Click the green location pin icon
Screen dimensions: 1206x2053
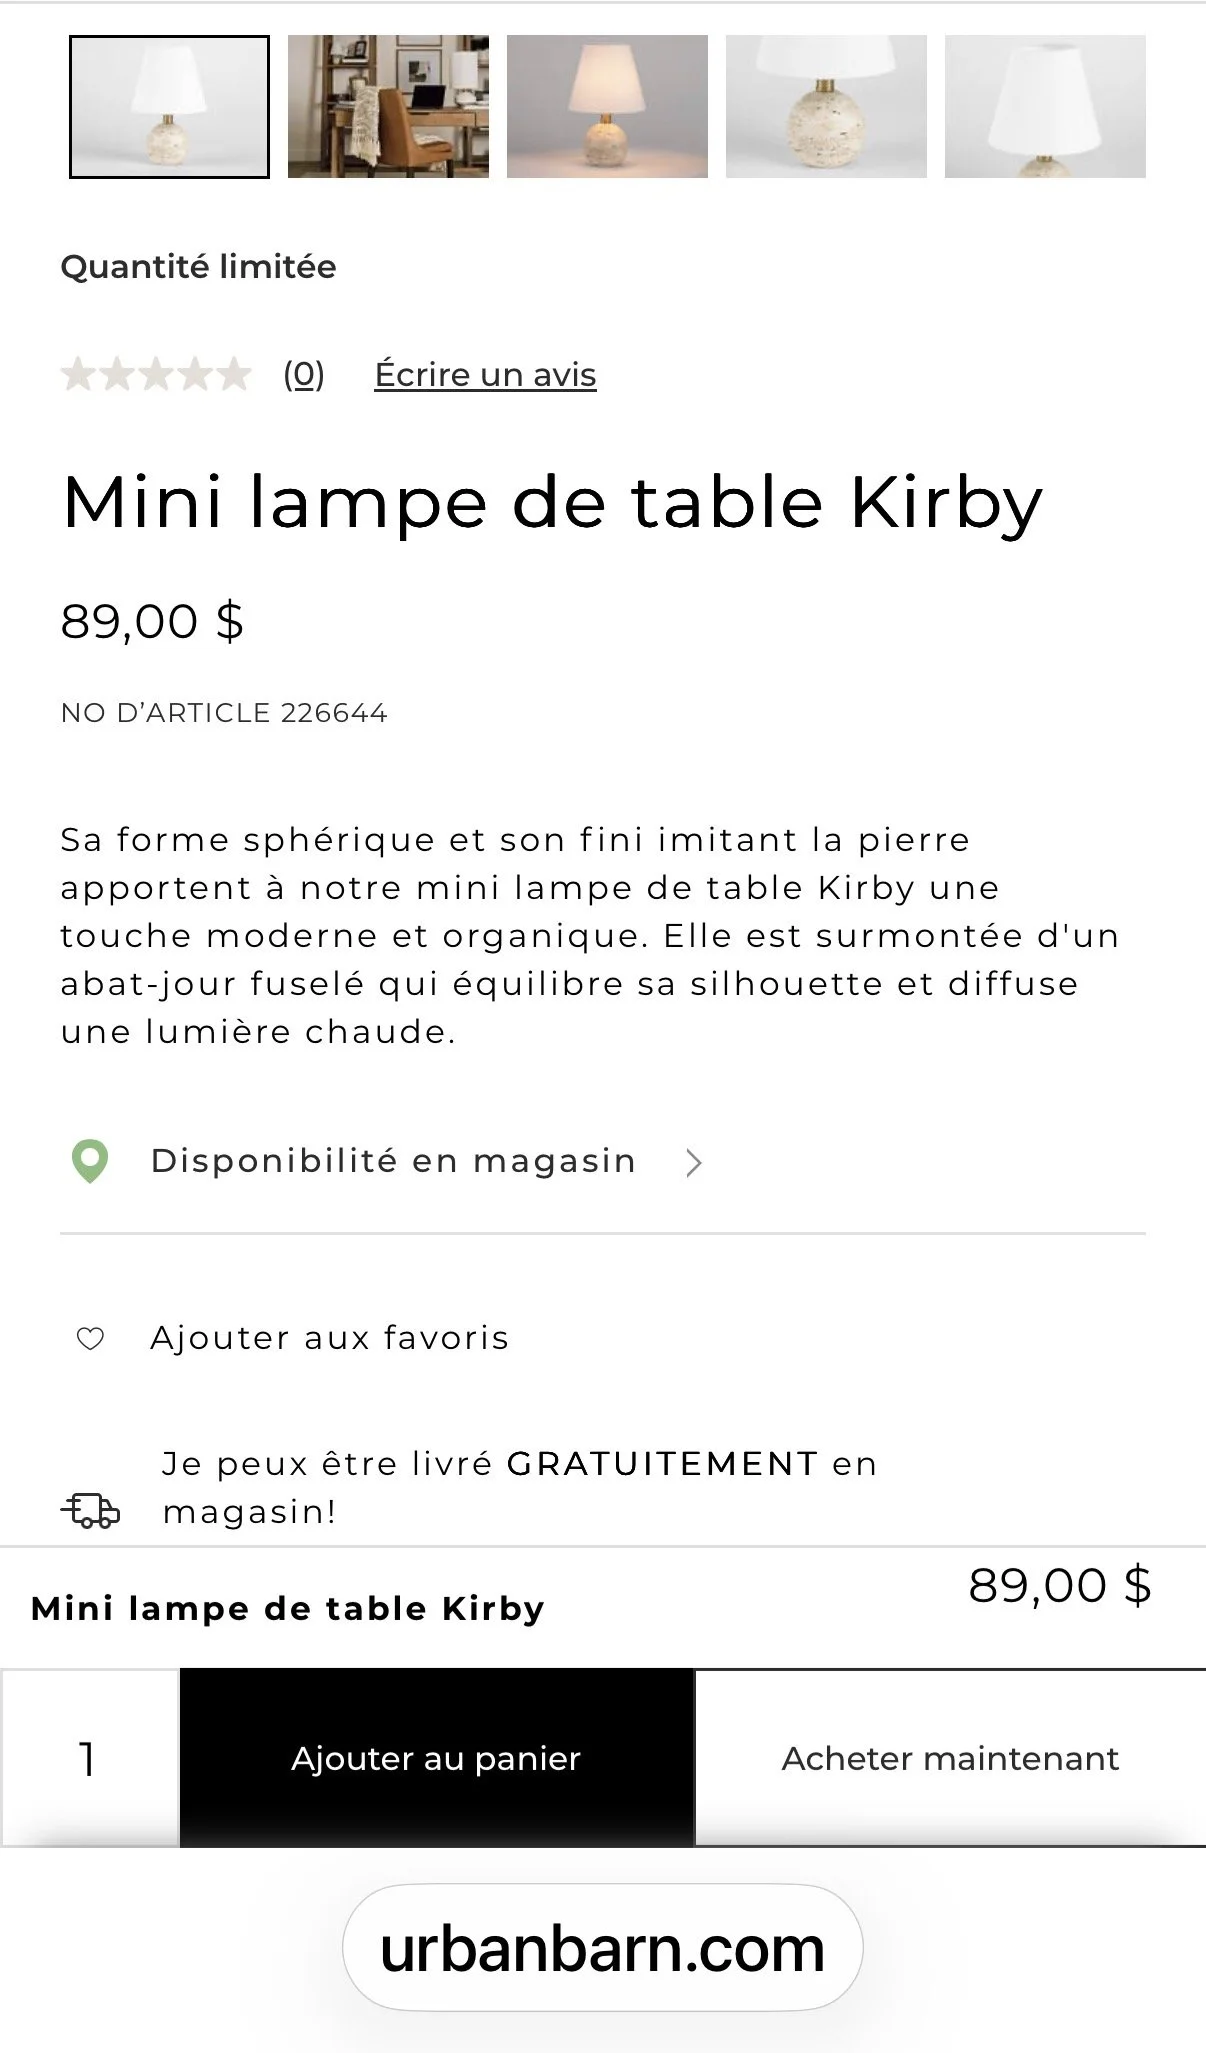(x=90, y=1162)
